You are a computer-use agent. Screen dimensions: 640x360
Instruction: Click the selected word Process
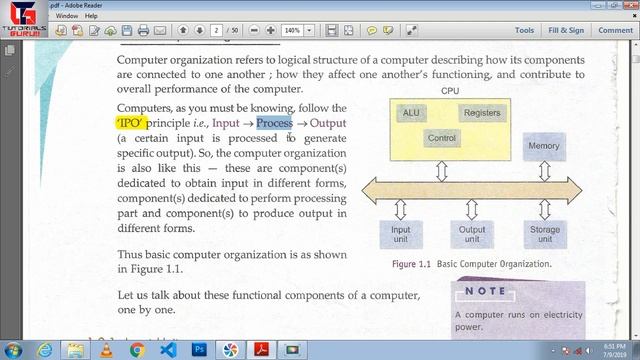[x=274, y=123]
